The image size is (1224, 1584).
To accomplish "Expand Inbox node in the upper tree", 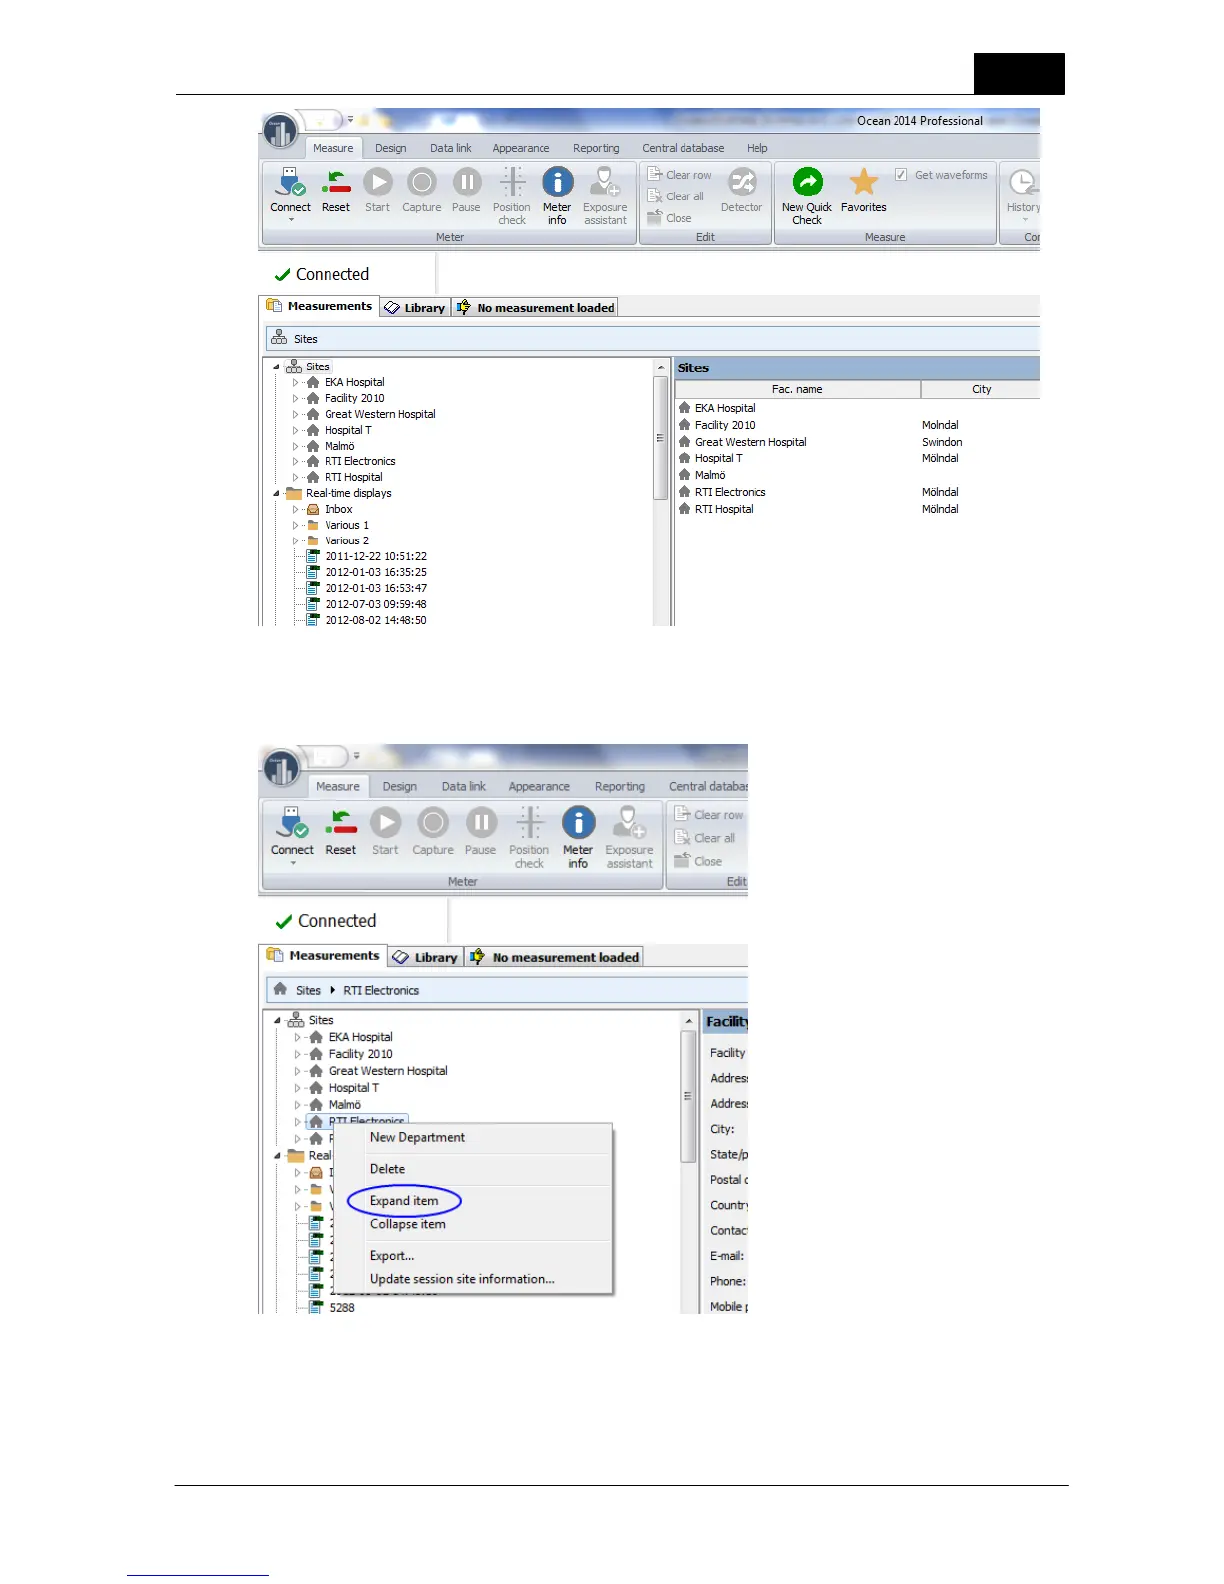I will [295, 510].
